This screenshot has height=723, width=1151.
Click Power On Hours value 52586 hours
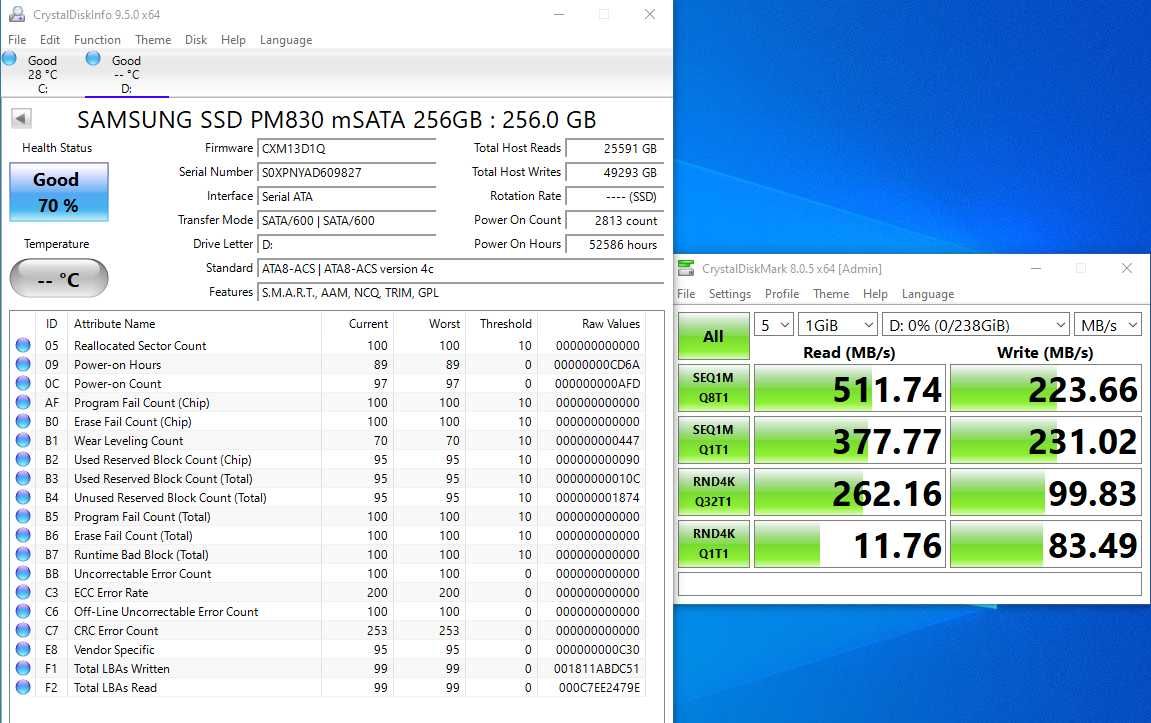615,244
